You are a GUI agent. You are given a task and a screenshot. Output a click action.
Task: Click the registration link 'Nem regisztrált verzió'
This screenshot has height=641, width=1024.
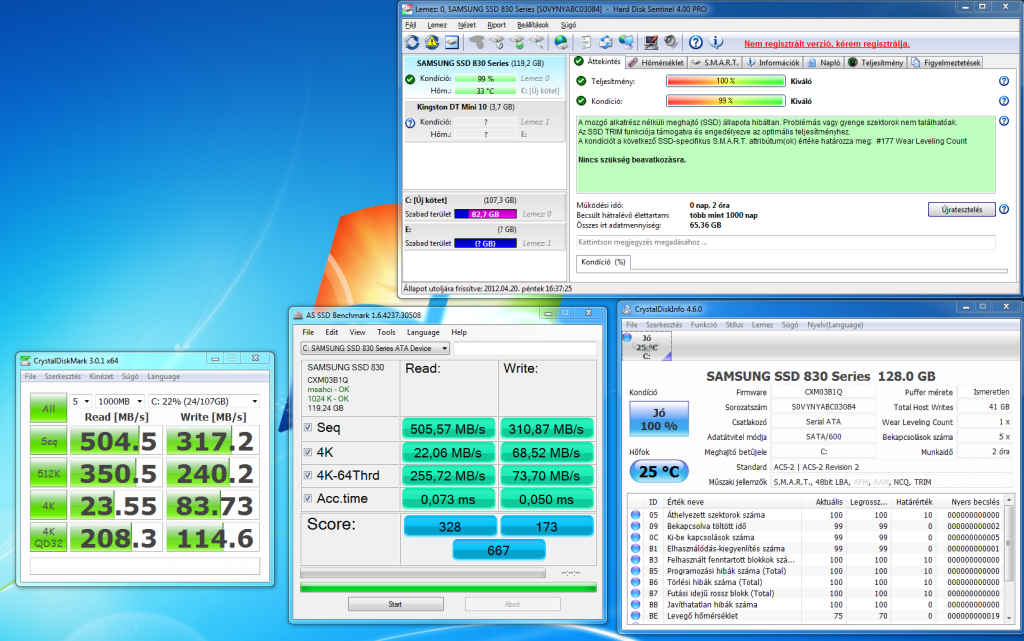pos(827,44)
